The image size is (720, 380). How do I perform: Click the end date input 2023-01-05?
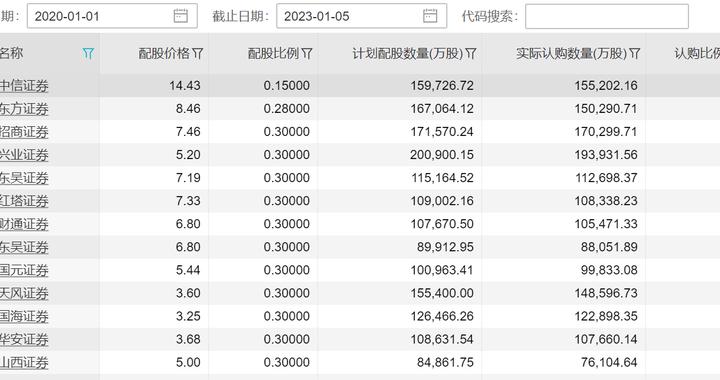tap(361, 16)
